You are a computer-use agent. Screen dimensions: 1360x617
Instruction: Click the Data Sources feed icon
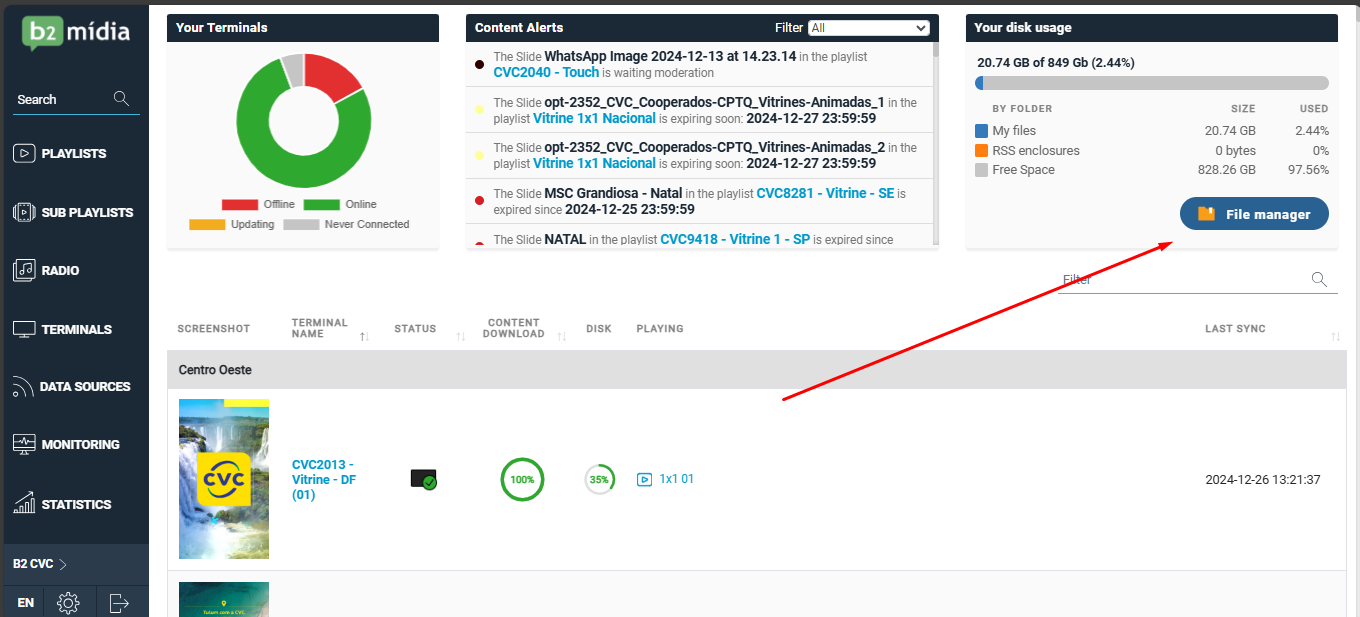point(23,387)
